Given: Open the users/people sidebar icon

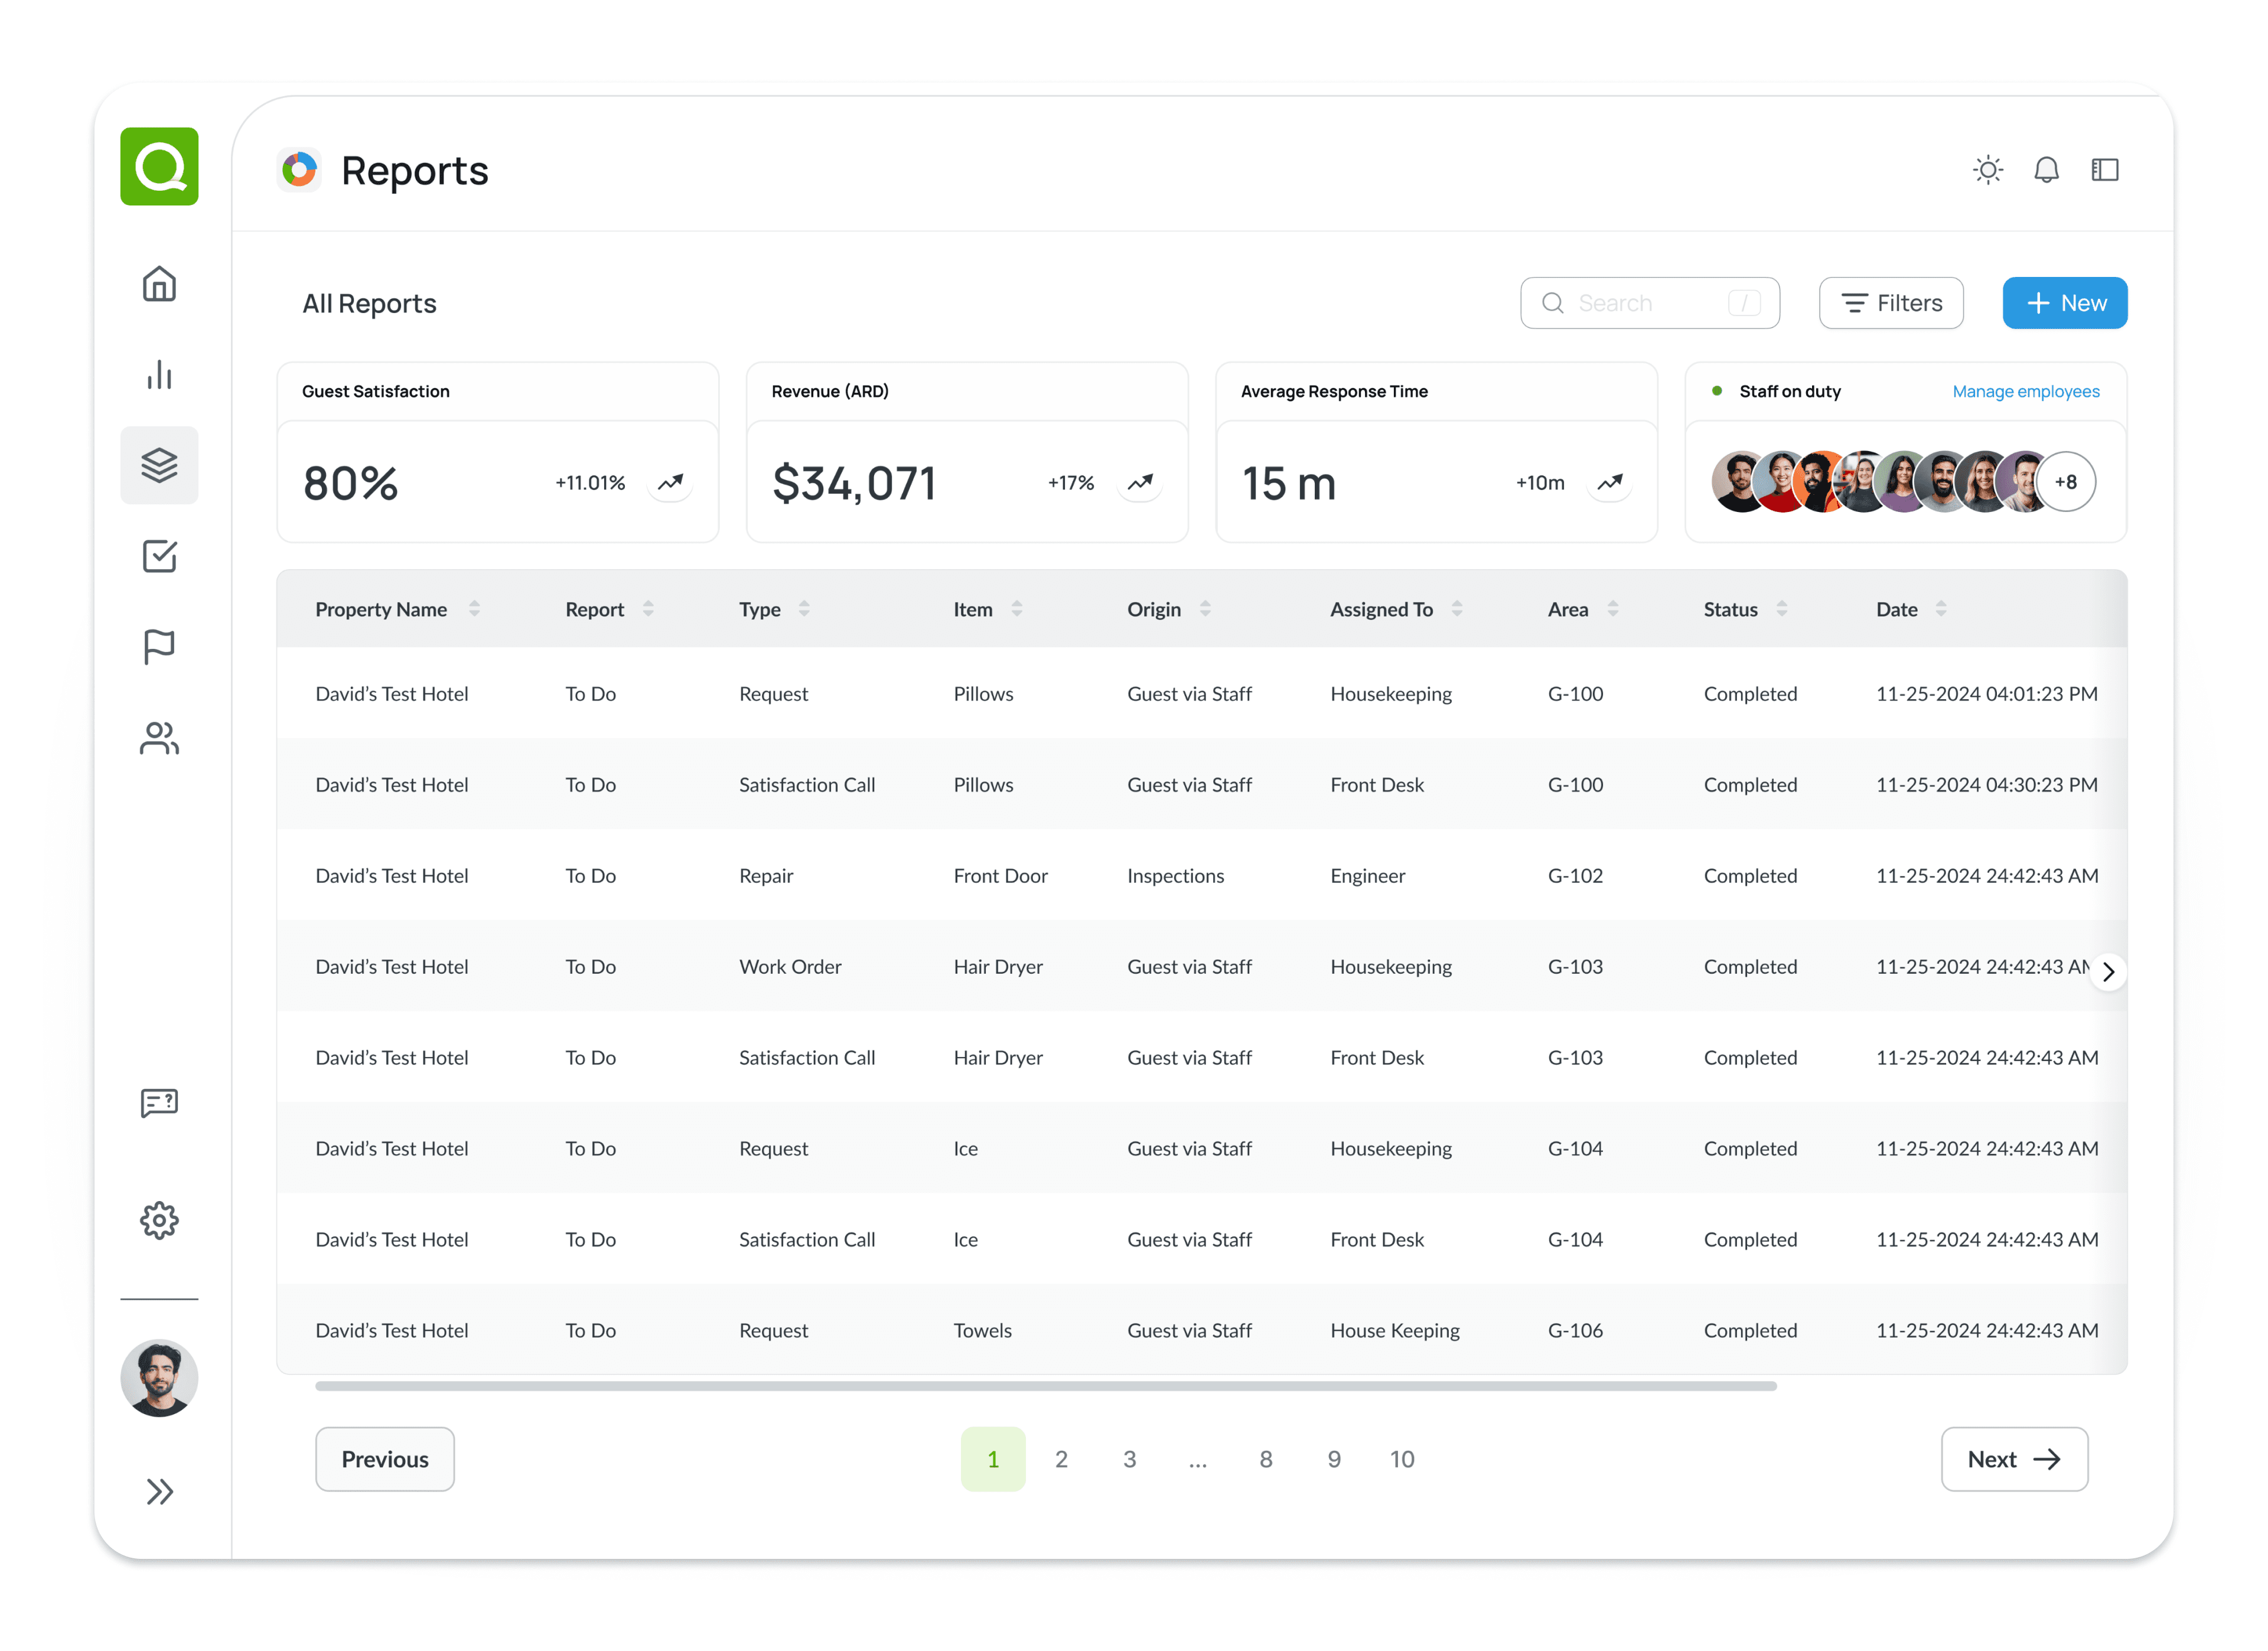Looking at the screenshot, I should [x=159, y=738].
